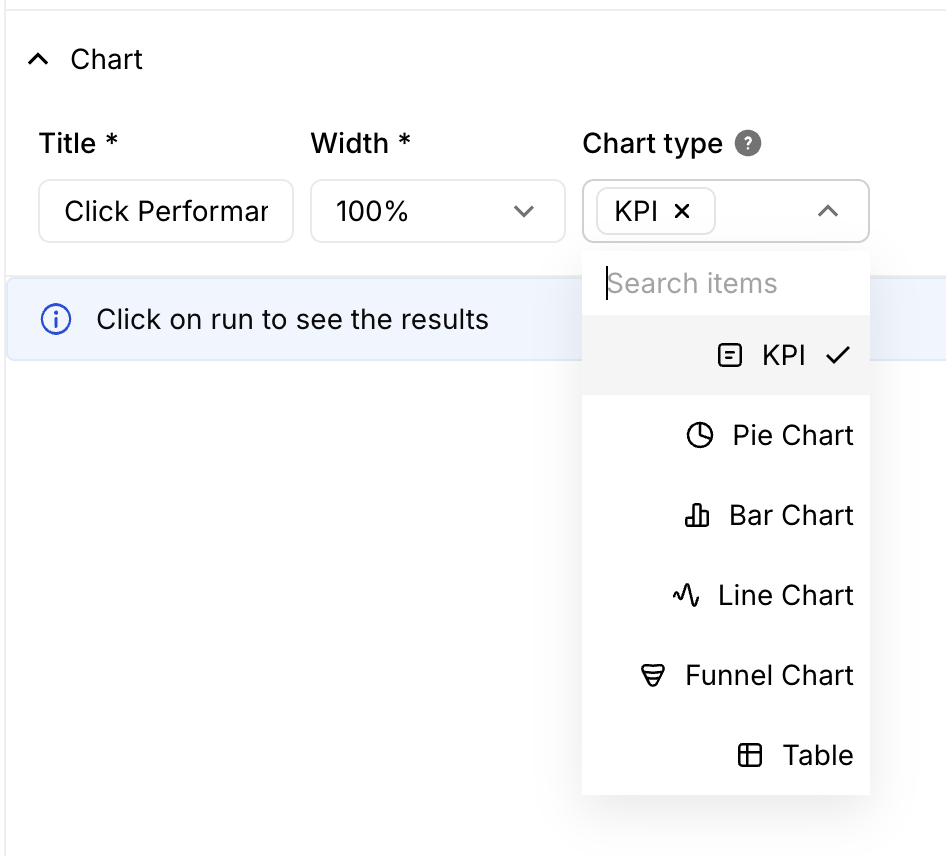The height and width of the screenshot is (856, 946).
Task: Click the checkmark next to KPI
Action: pyautogui.click(x=838, y=355)
